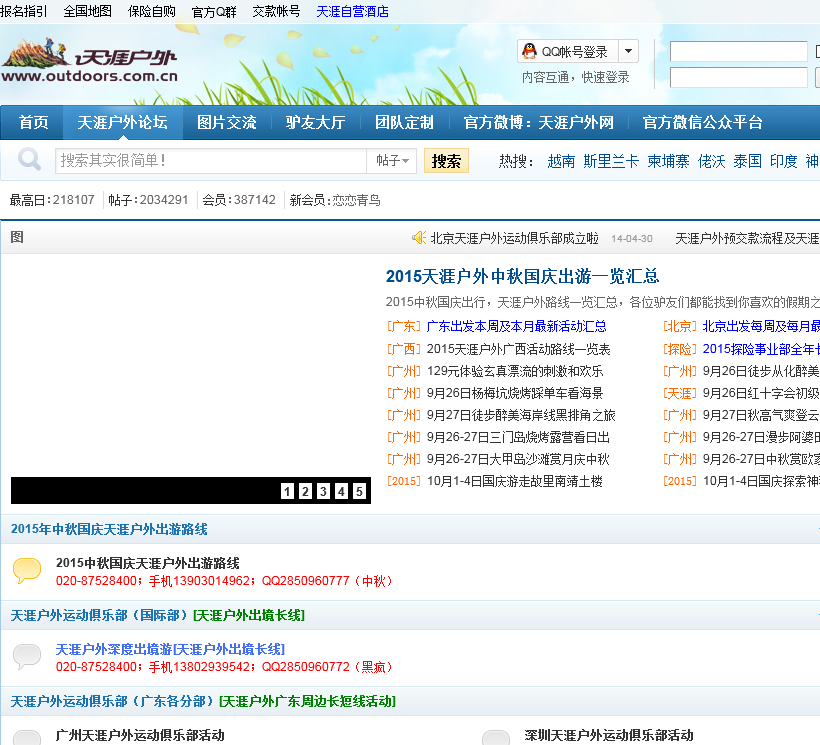Open 官方微信公众平台 nav item
820x745 pixels.
coord(702,122)
